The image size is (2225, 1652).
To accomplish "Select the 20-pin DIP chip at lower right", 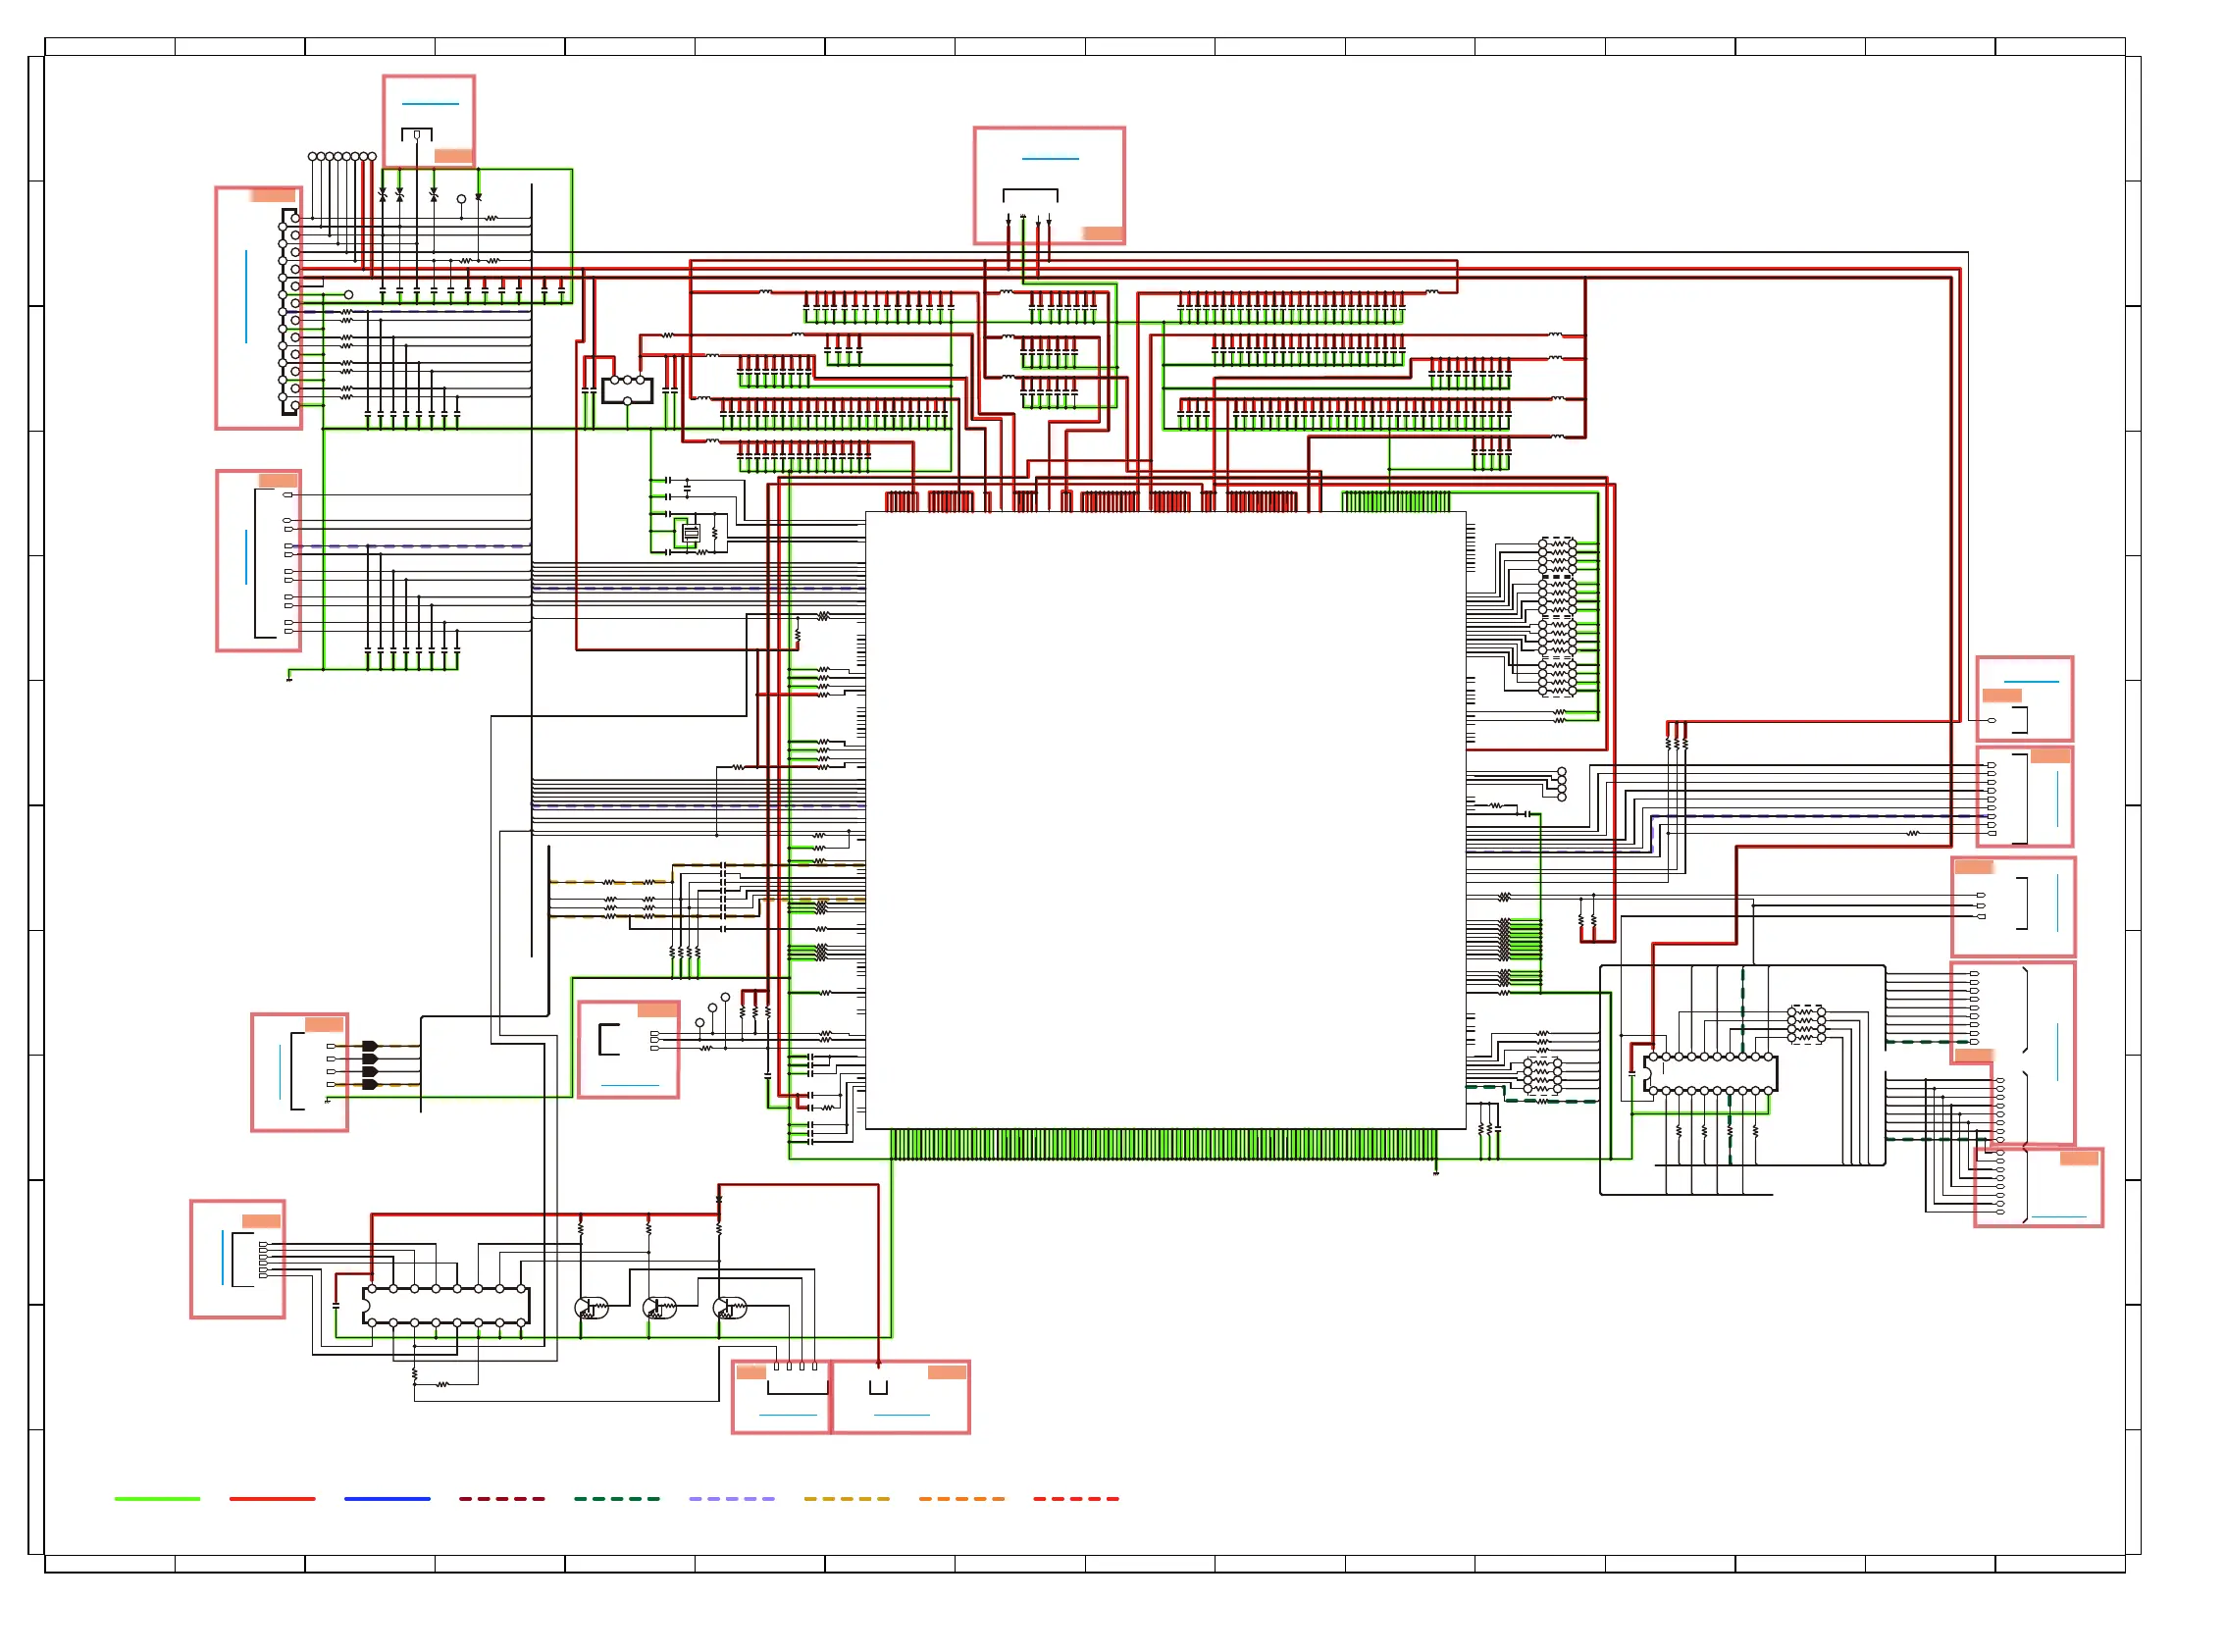I will (1710, 1073).
